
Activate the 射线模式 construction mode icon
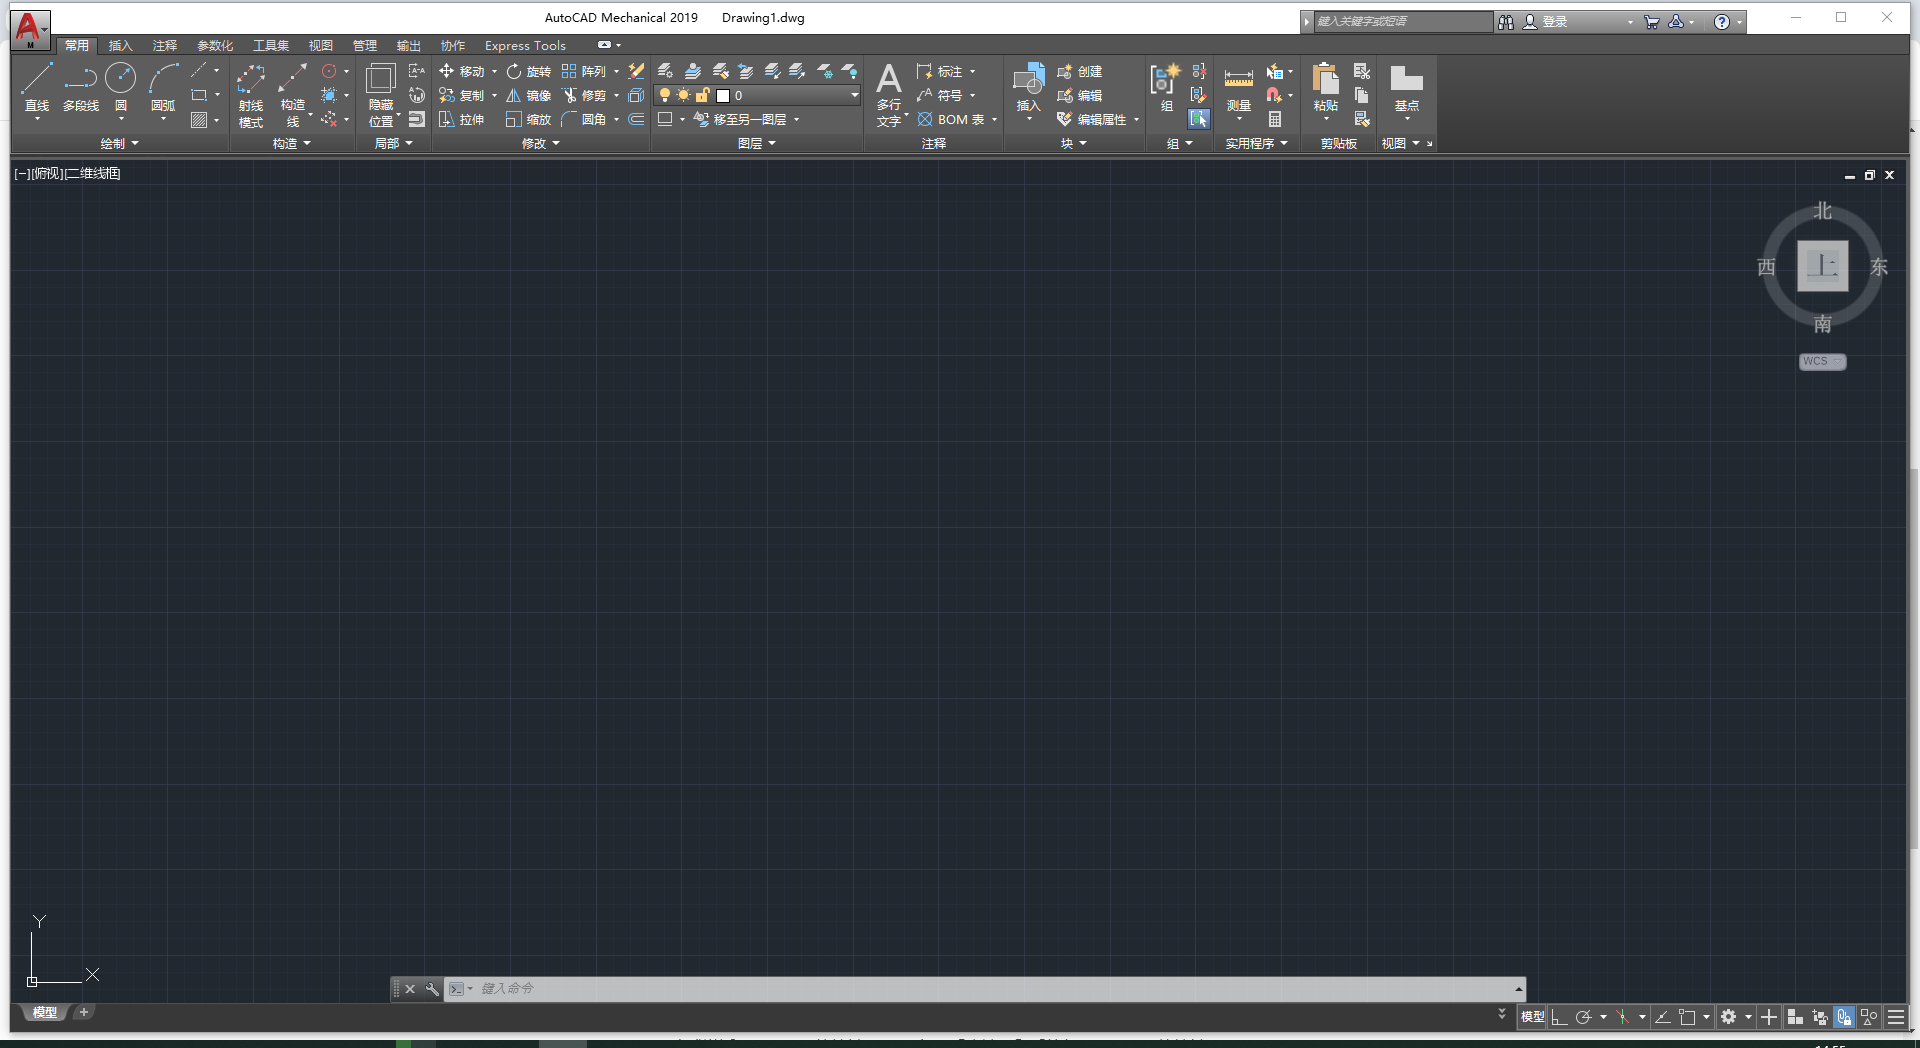coord(251,78)
